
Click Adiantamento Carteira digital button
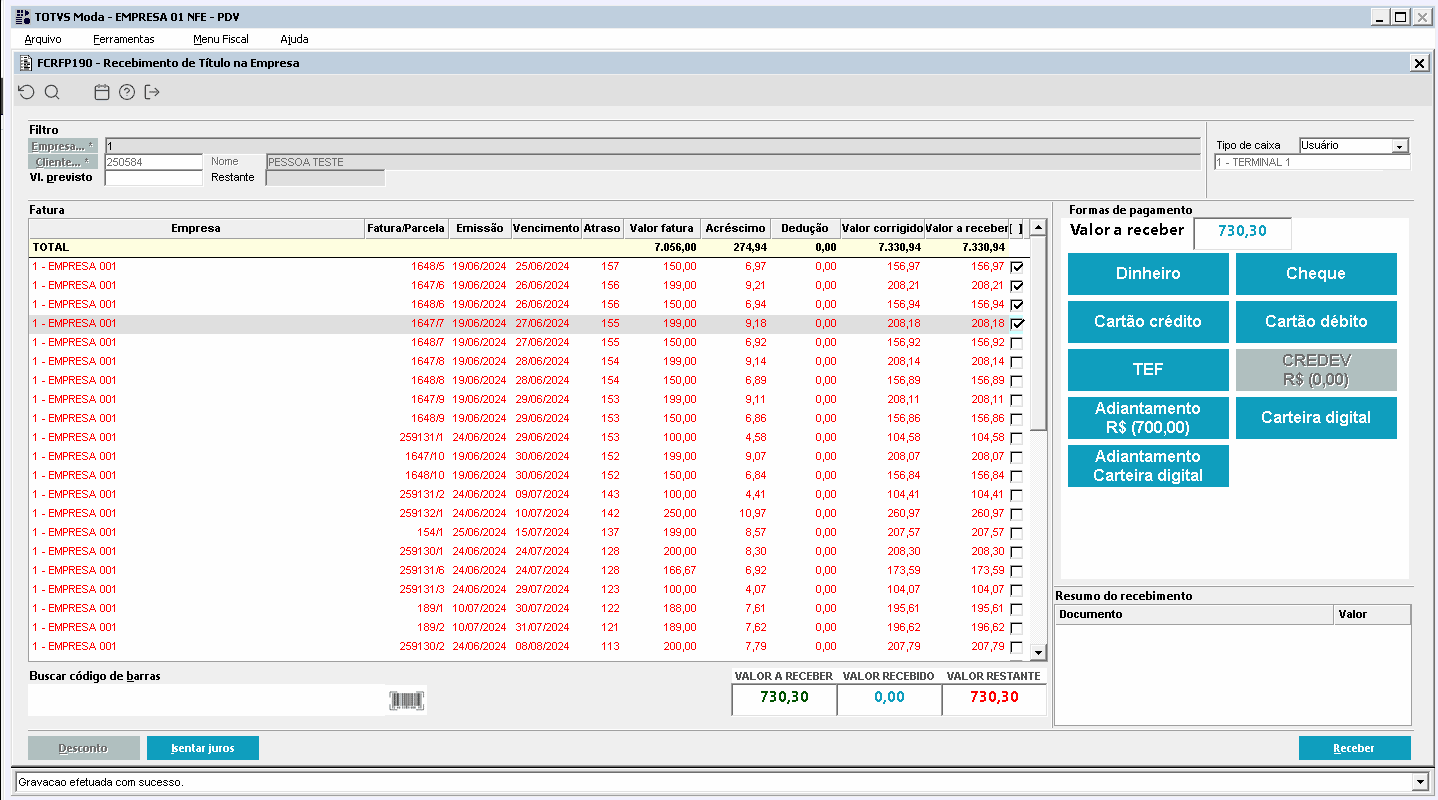pyautogui.click(x=1148, y=466)
